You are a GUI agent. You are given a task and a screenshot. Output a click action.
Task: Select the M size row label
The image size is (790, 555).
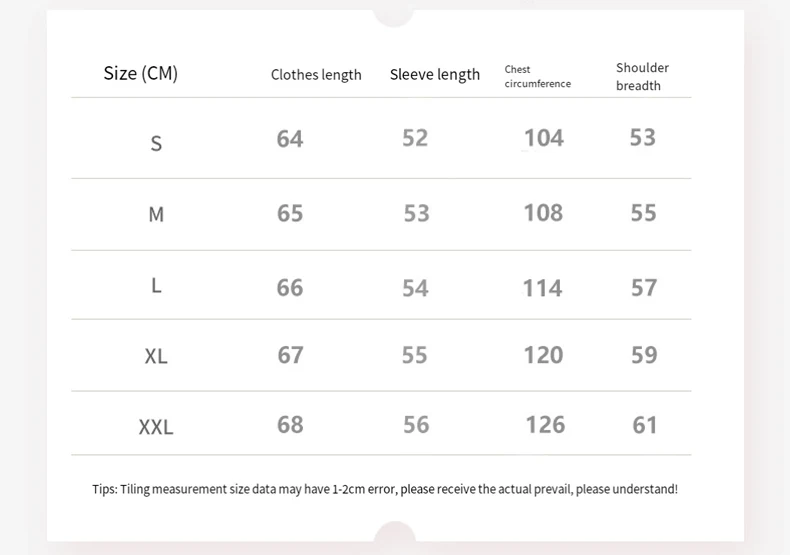156,214
